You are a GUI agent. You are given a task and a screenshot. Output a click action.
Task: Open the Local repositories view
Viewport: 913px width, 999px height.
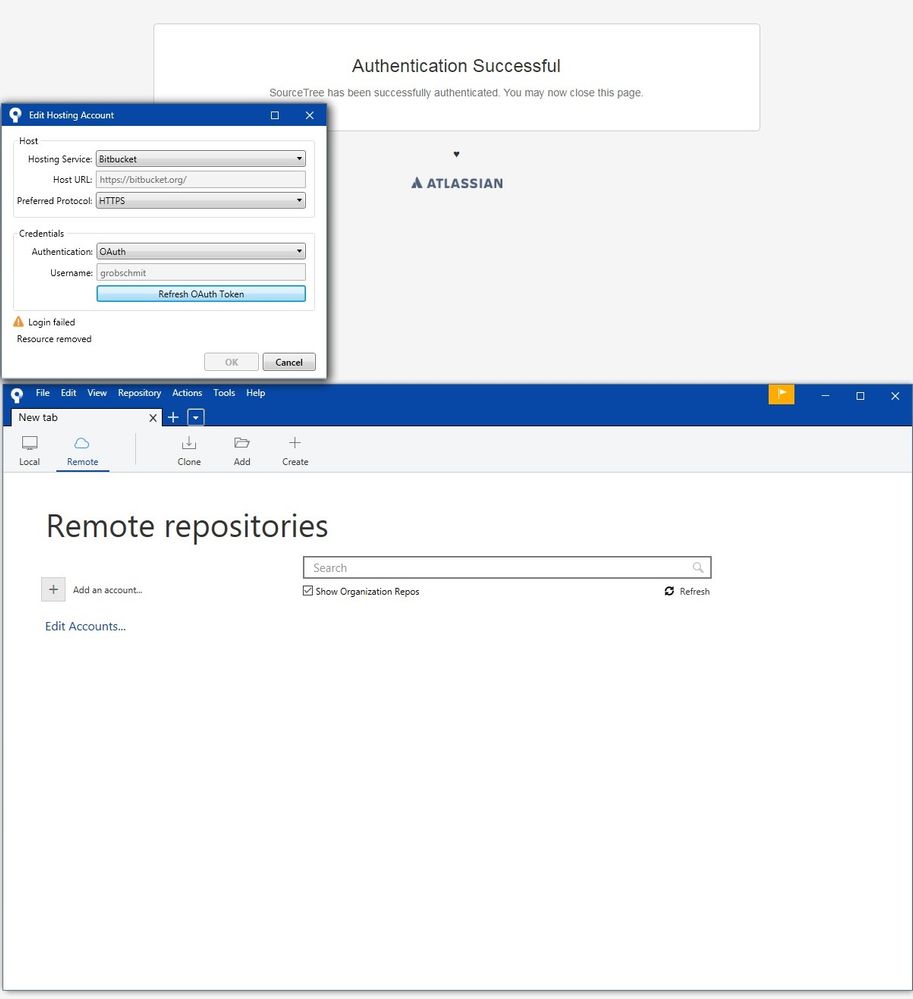[29, 451]
